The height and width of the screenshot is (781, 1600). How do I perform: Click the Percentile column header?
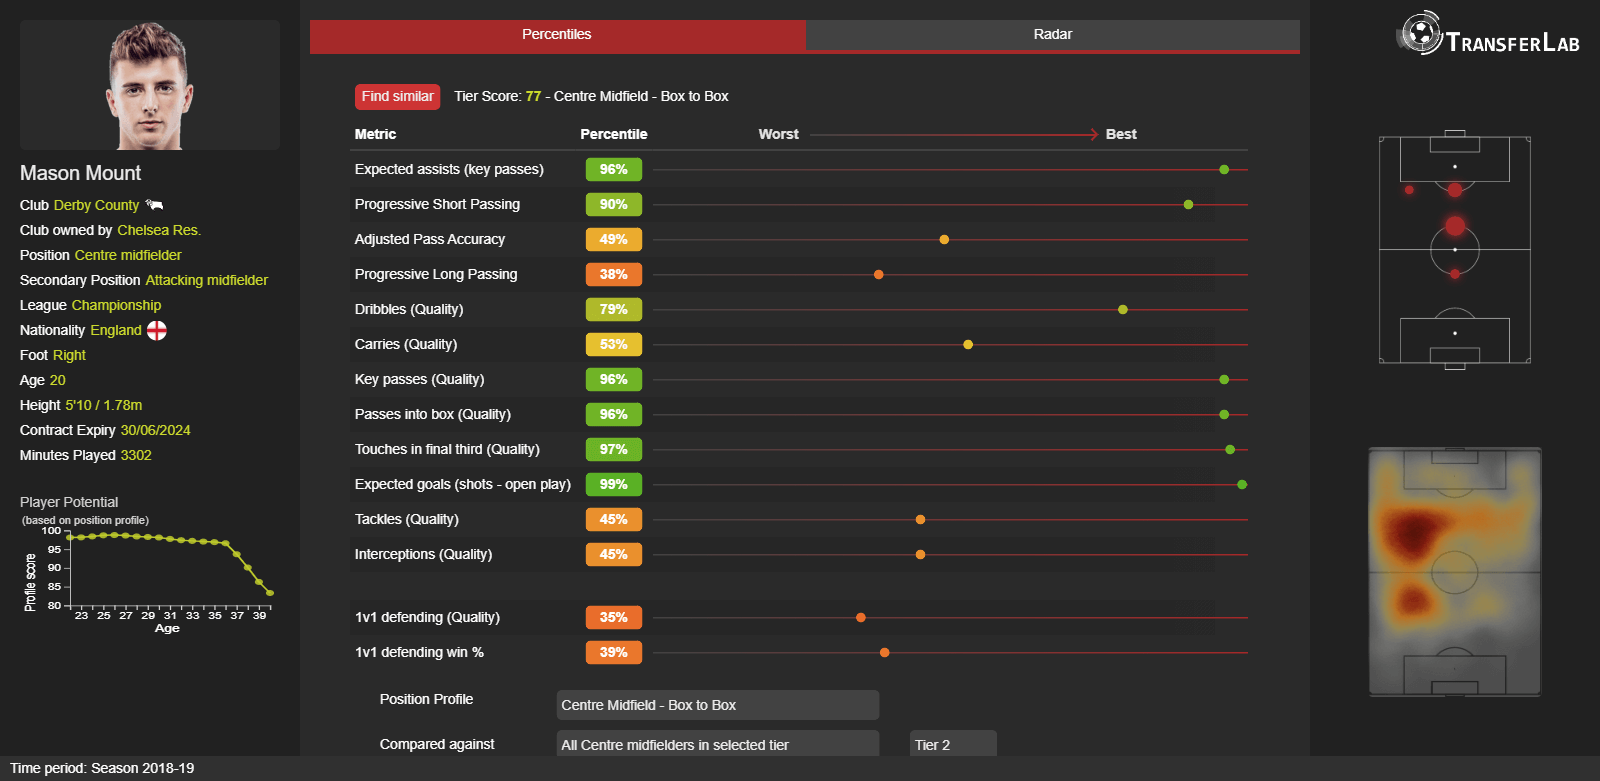[x=614, y=134]
